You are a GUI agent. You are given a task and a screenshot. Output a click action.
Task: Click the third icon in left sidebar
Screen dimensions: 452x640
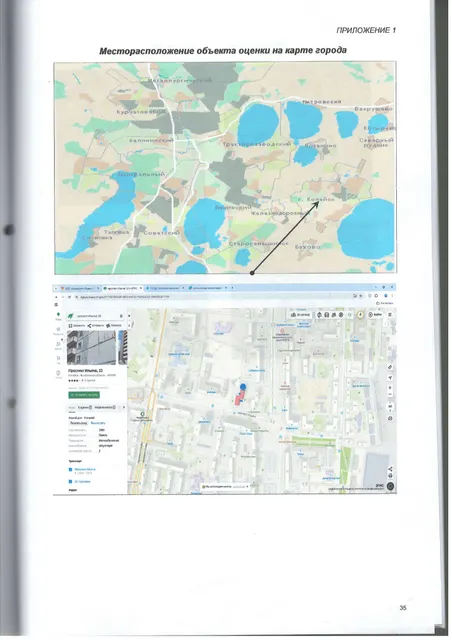coord(58,345)
